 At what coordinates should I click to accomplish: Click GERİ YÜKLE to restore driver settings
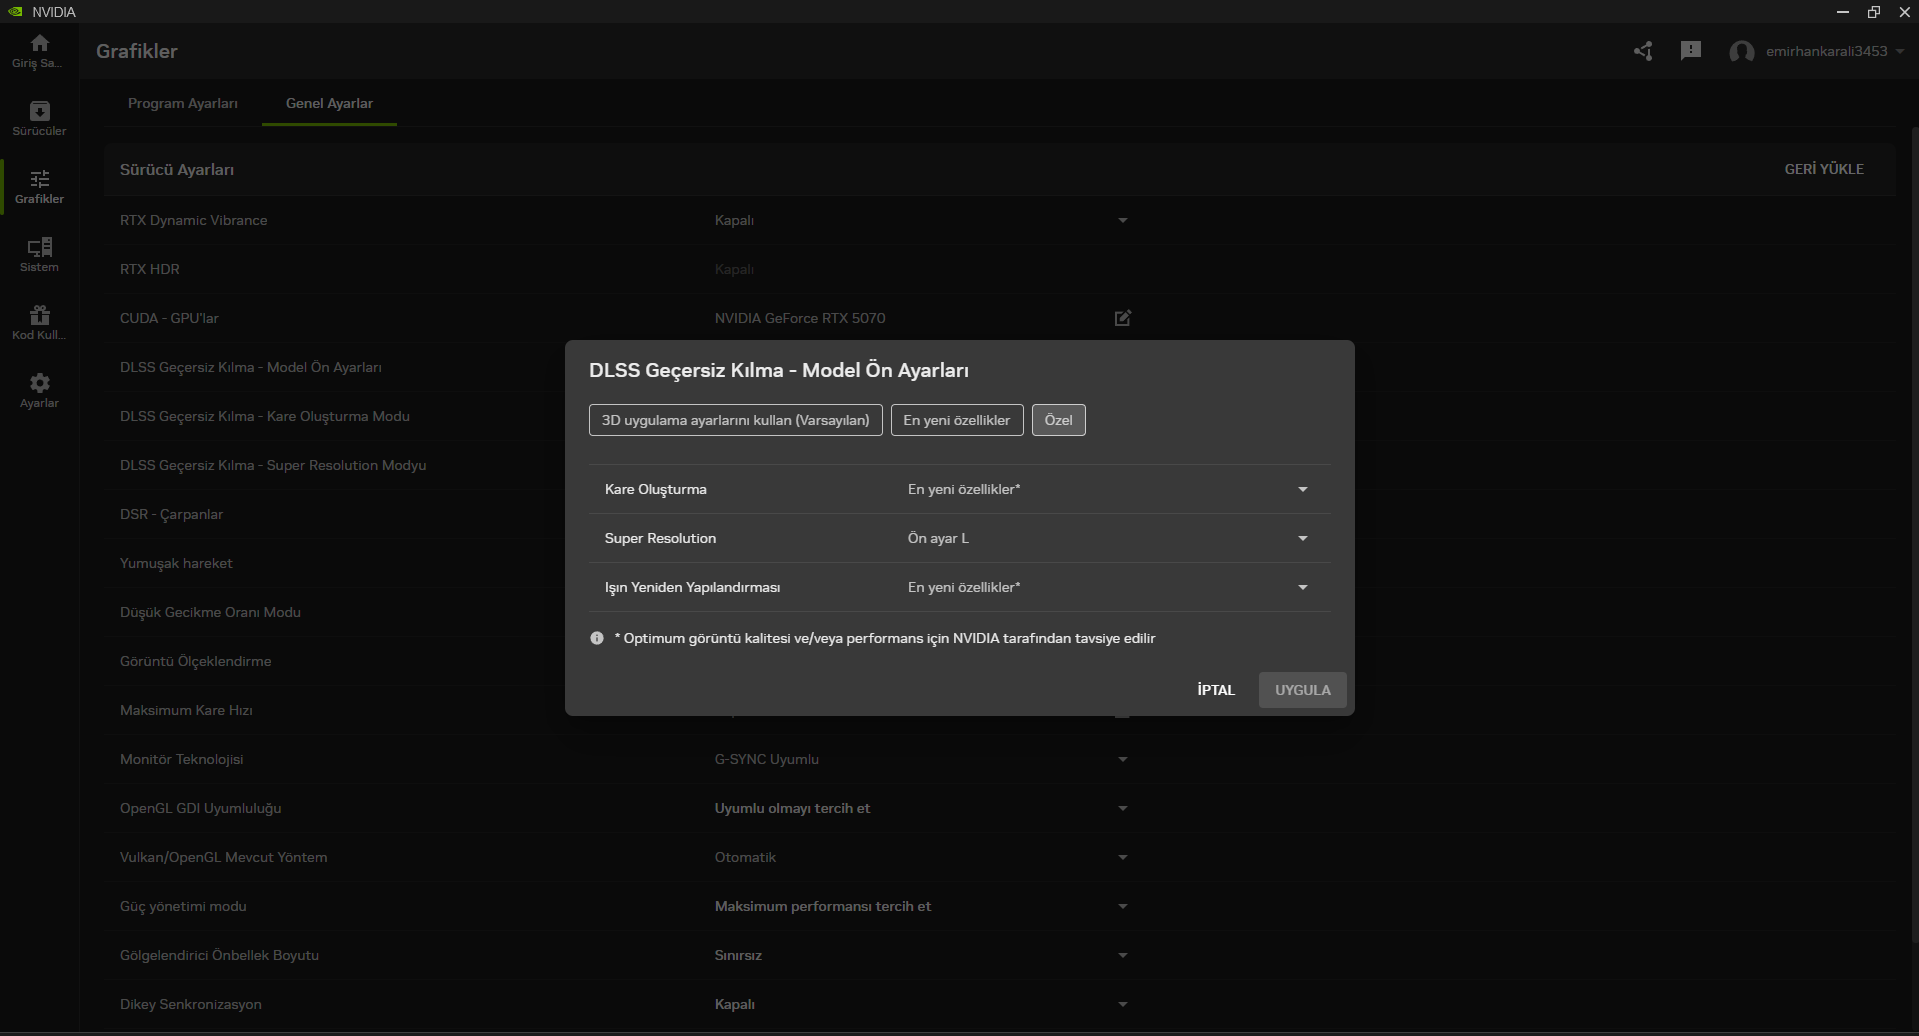(1824, 169)
